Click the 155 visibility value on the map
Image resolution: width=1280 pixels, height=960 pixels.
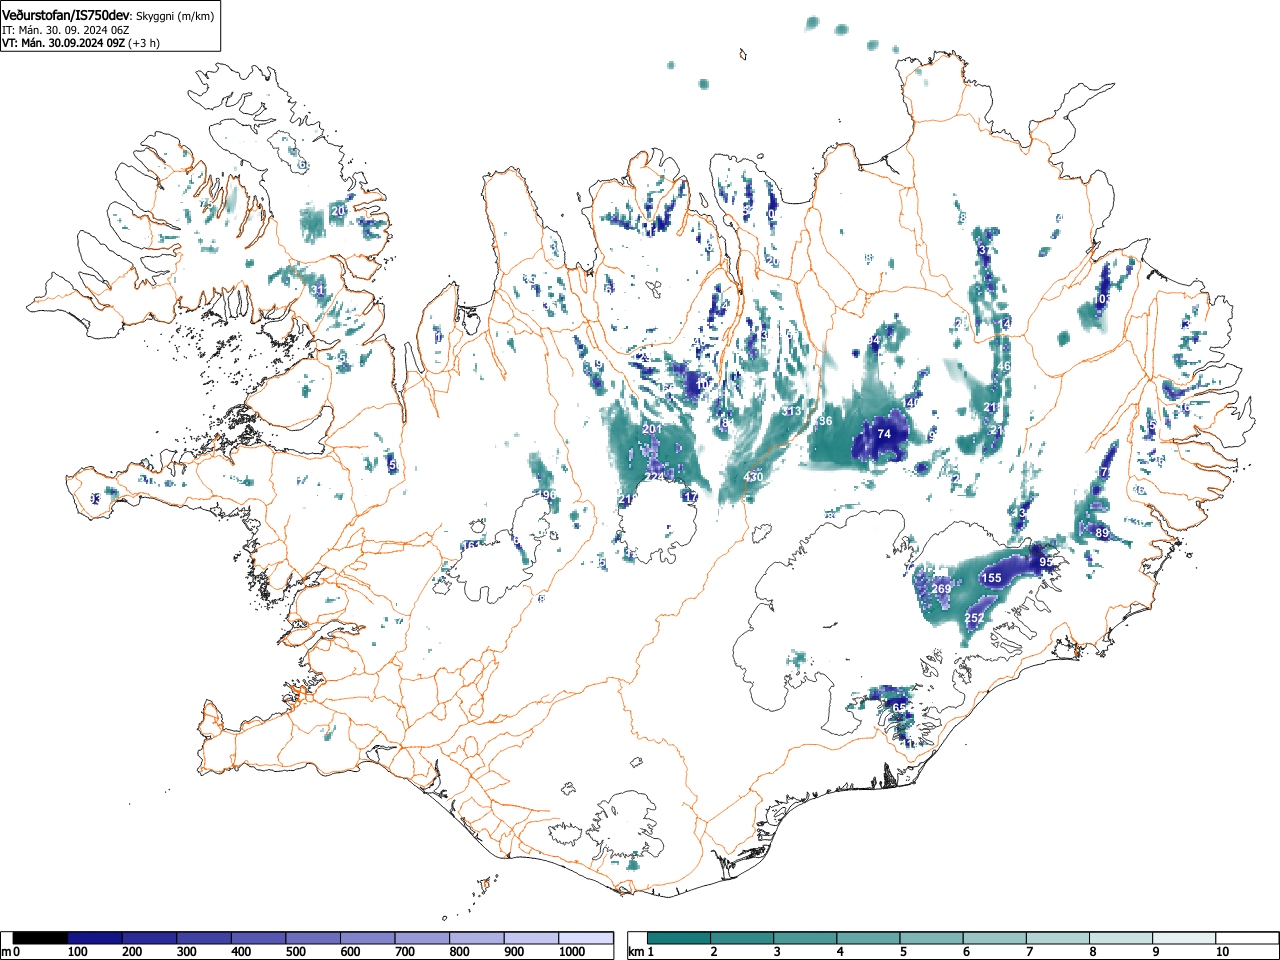point(991,578)
